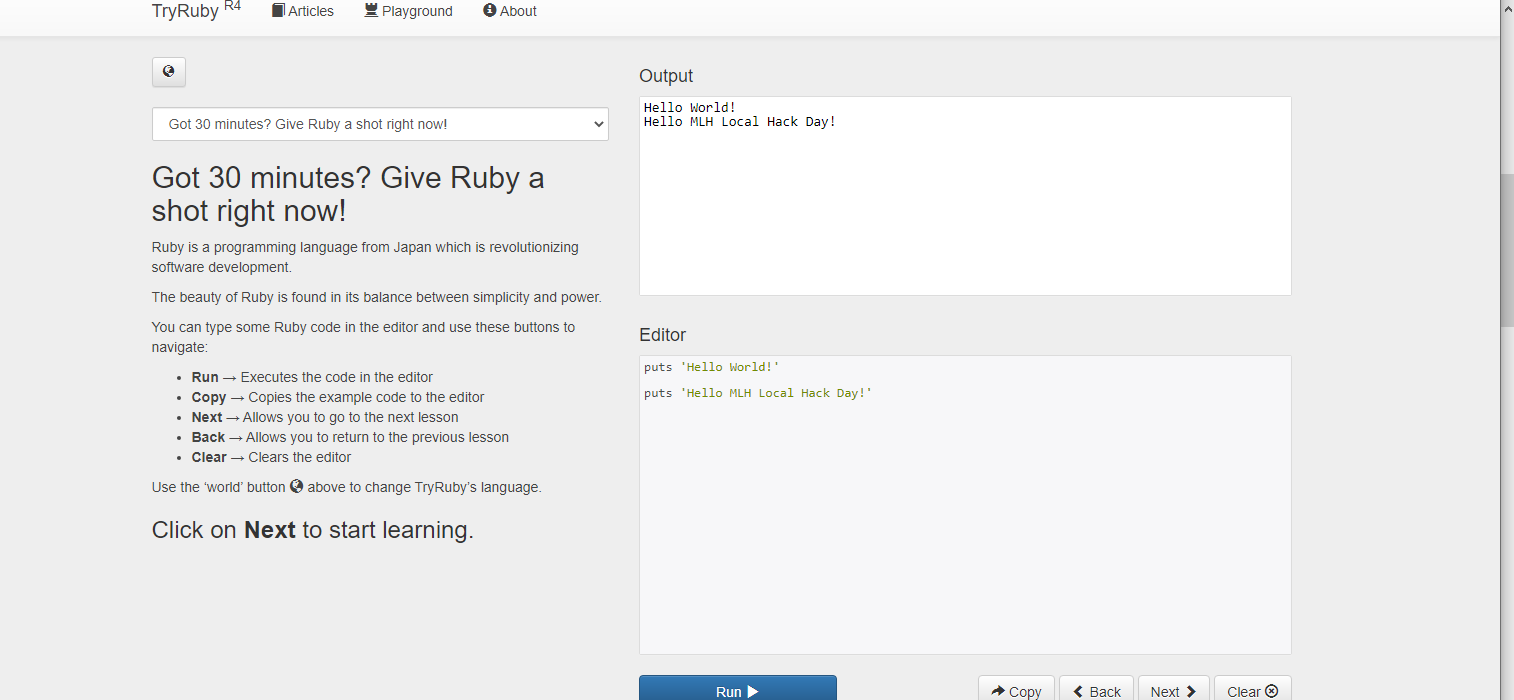Click output line 'Hello MLH Local Hack Day!'
Viewport: 1514px width, 700px height.
pyautogui.click(x=740, y=122)
